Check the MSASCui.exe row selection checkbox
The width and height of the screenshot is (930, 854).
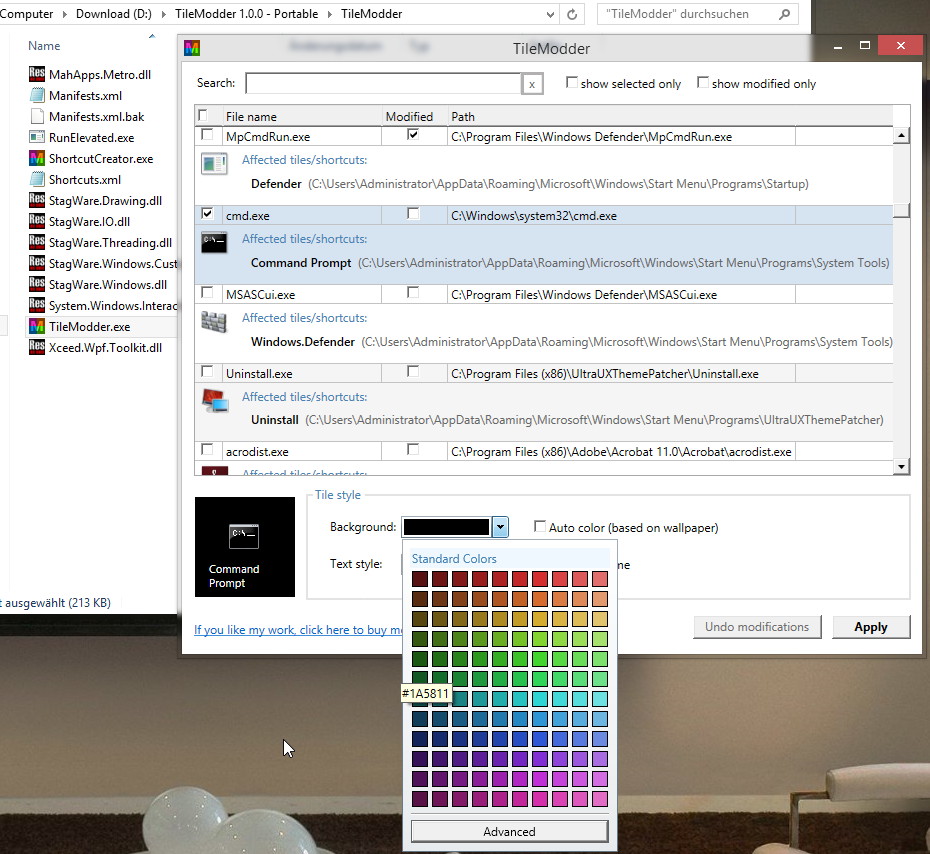click(x=207, y=292)
